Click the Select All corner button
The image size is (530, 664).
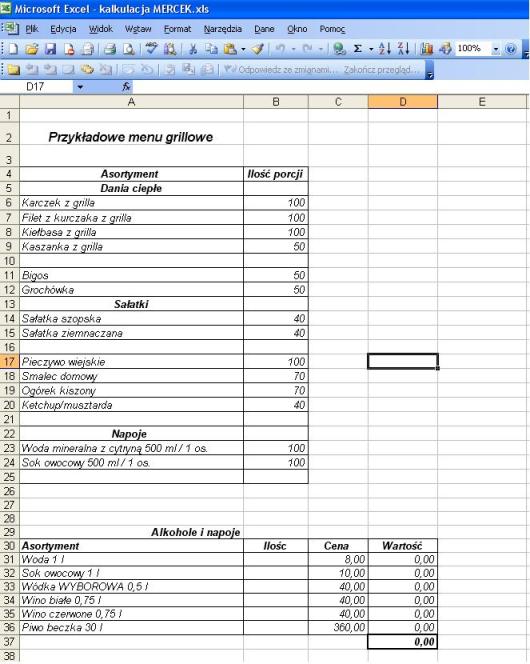click(x=9, y=102)
